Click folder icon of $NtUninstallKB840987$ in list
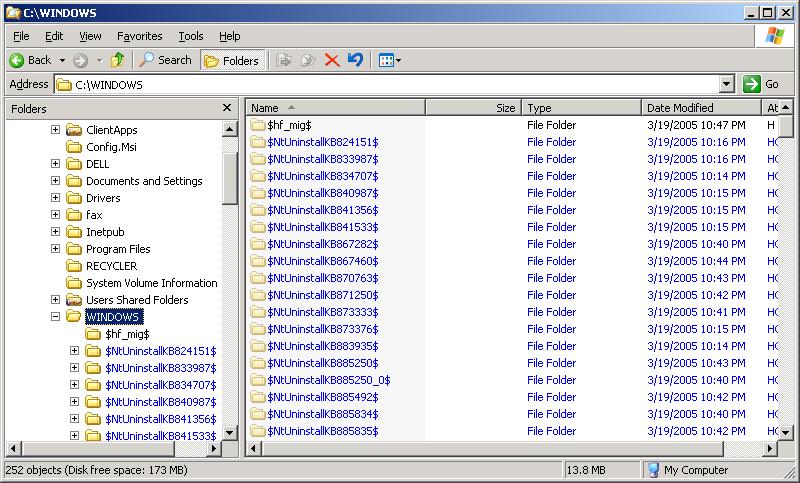The height and width of the screenshot is (483, 800). 258,193
